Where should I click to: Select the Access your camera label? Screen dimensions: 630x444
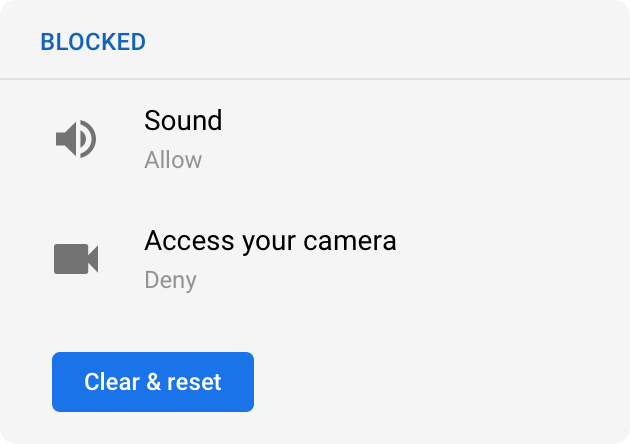270,241
